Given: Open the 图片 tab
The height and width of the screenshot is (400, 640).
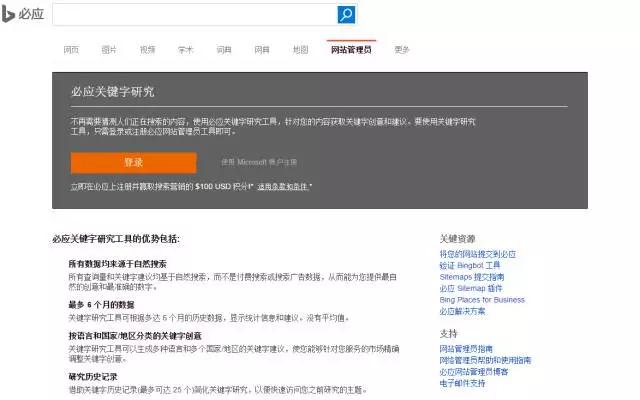Looking at the screenshot, I should click(109, 50).
